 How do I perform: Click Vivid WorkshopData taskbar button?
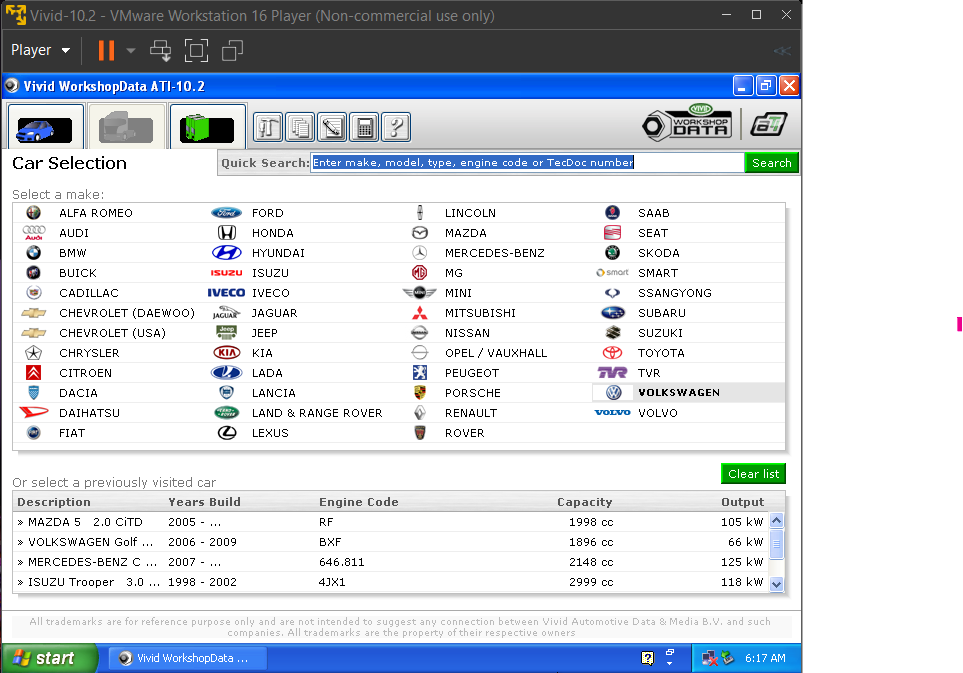coord(189,658)
